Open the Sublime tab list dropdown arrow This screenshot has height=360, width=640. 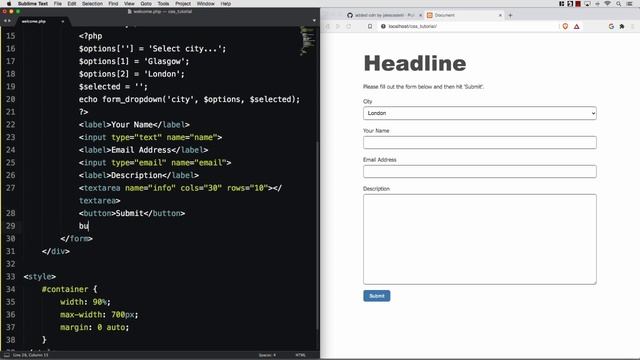click(x=314, y=20)
